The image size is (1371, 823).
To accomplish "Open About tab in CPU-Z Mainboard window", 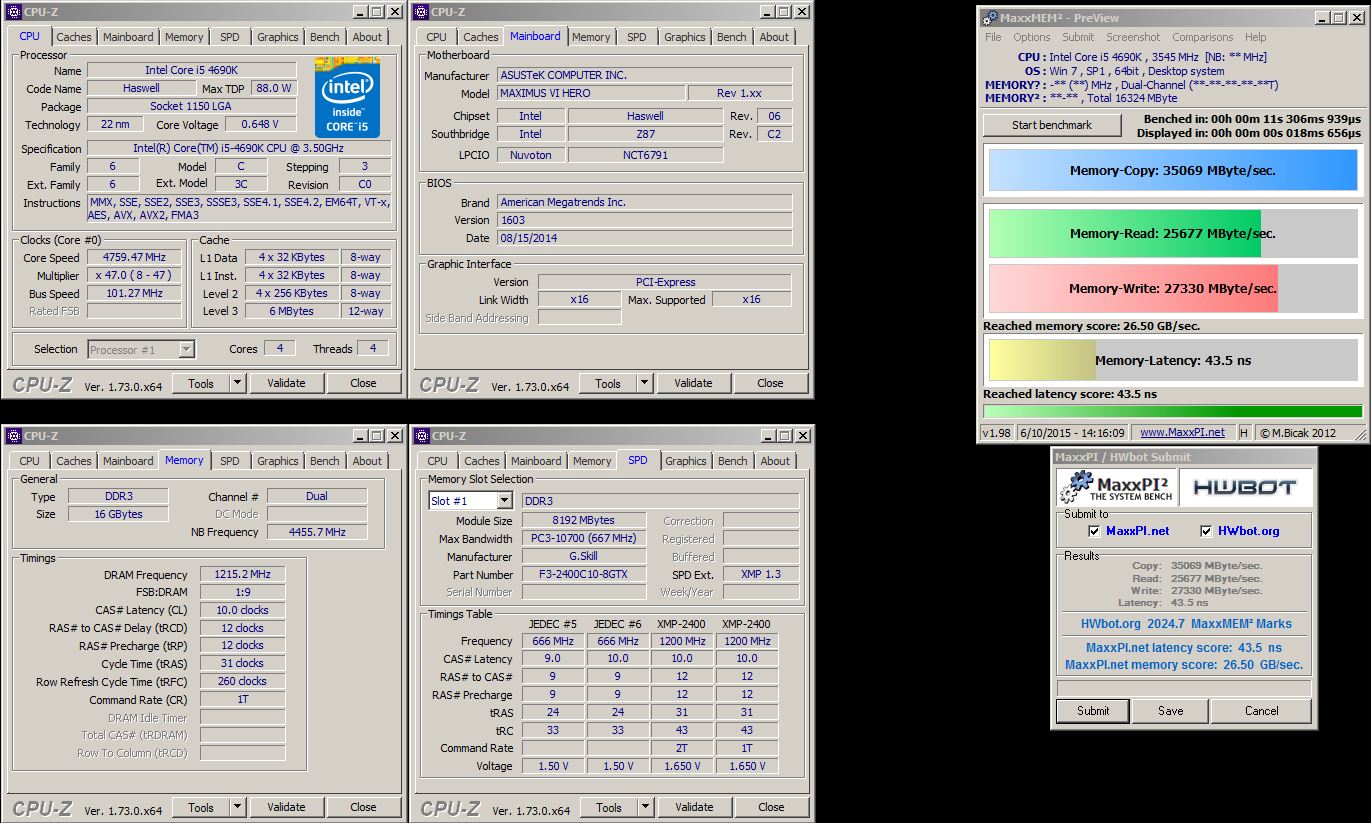I will click(774, 37).
